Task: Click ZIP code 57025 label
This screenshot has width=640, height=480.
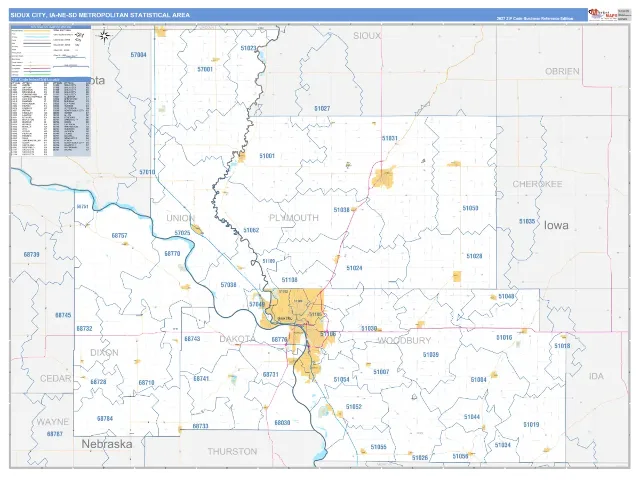Action: (182, 233)
